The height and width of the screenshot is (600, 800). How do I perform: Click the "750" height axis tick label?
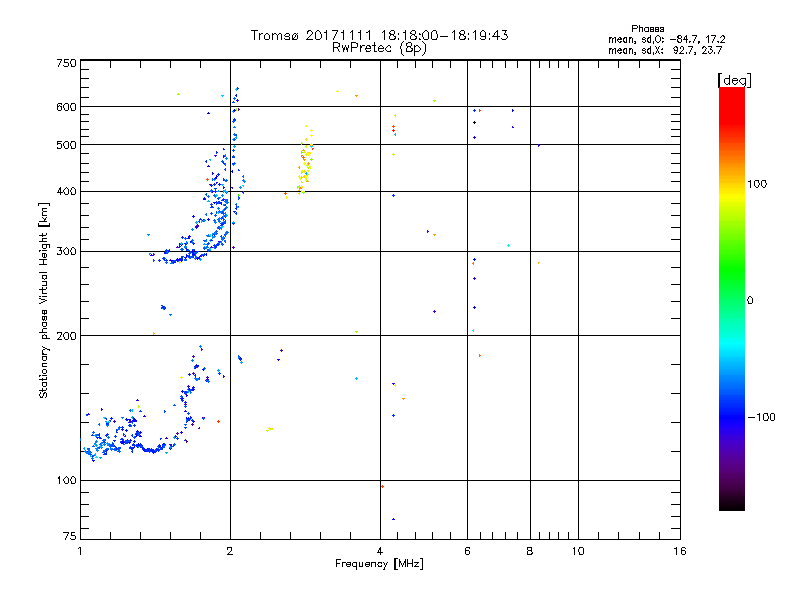point(66,63)
